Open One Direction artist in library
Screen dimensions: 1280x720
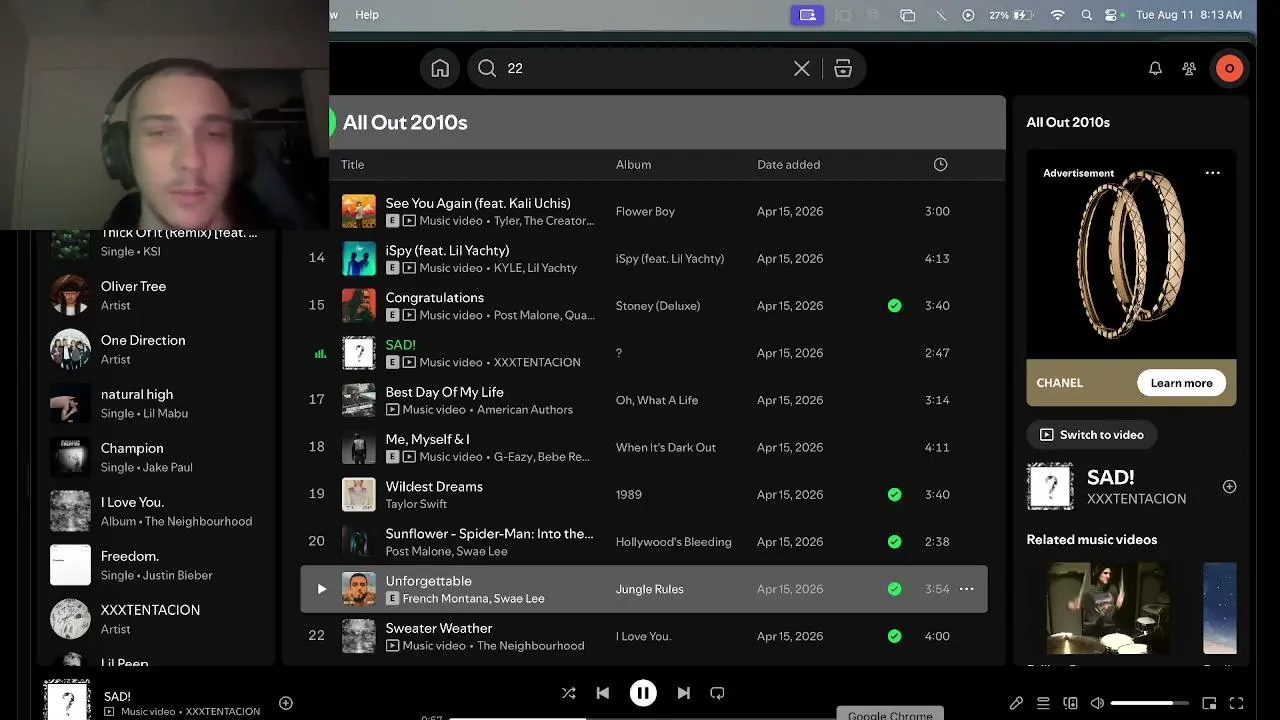tap(156, 349)
